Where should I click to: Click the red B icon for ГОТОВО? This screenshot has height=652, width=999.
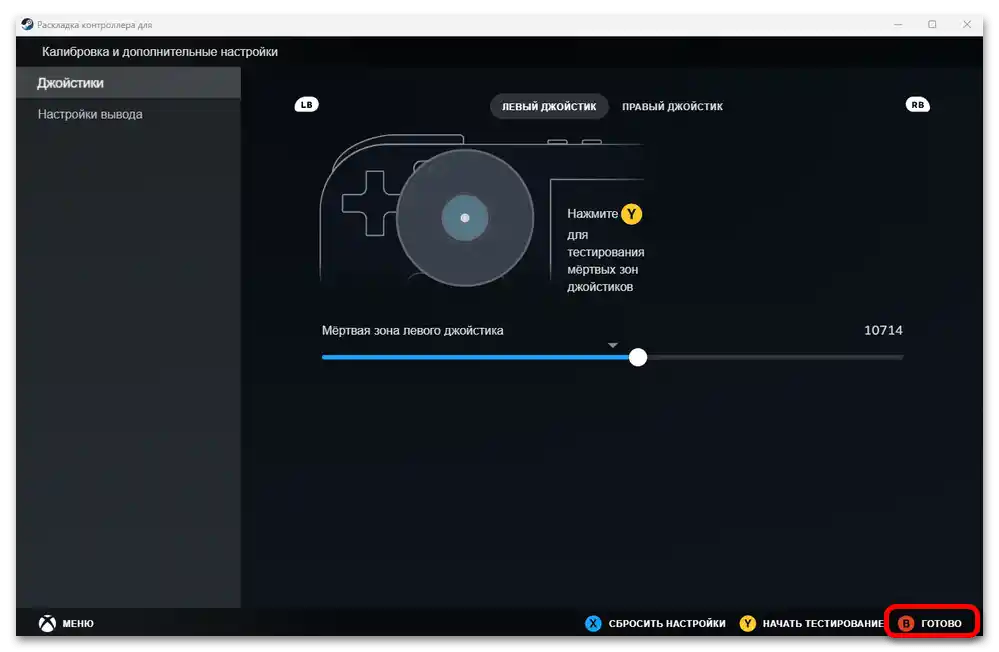(905, 623)
